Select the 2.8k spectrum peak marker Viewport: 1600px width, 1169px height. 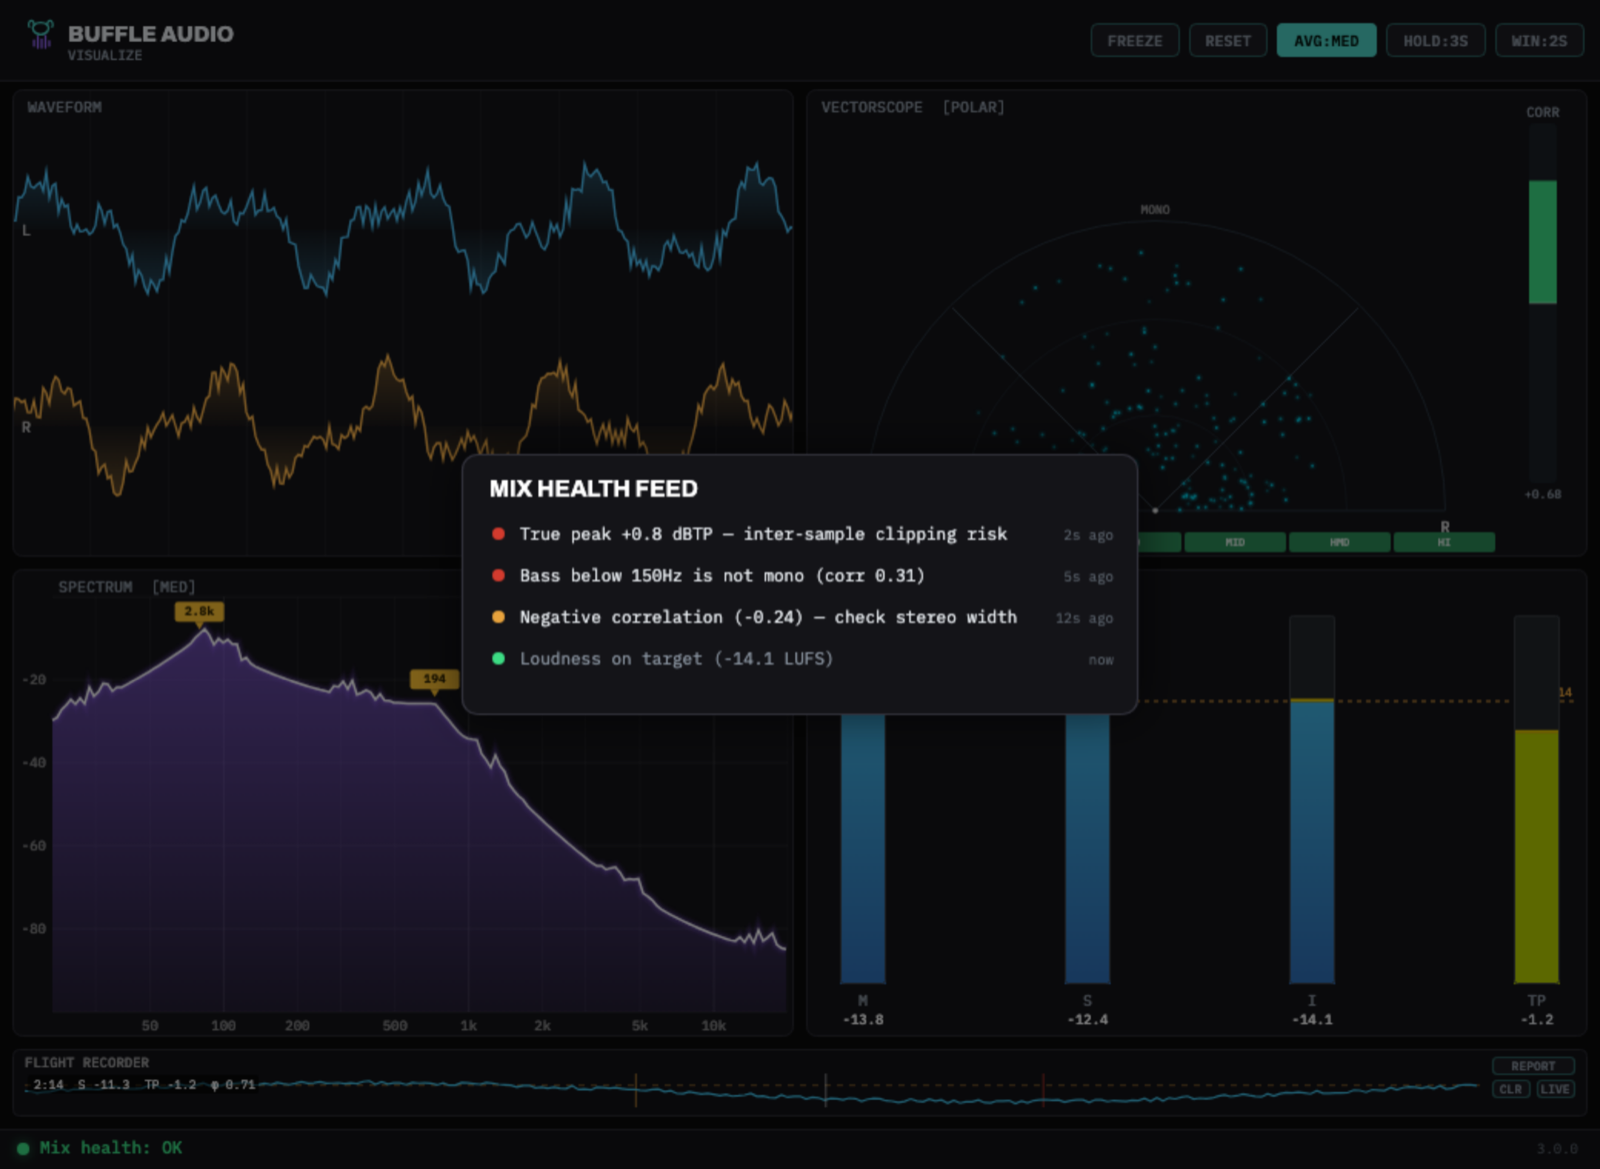pyautogui.click(x=199, y=612)
